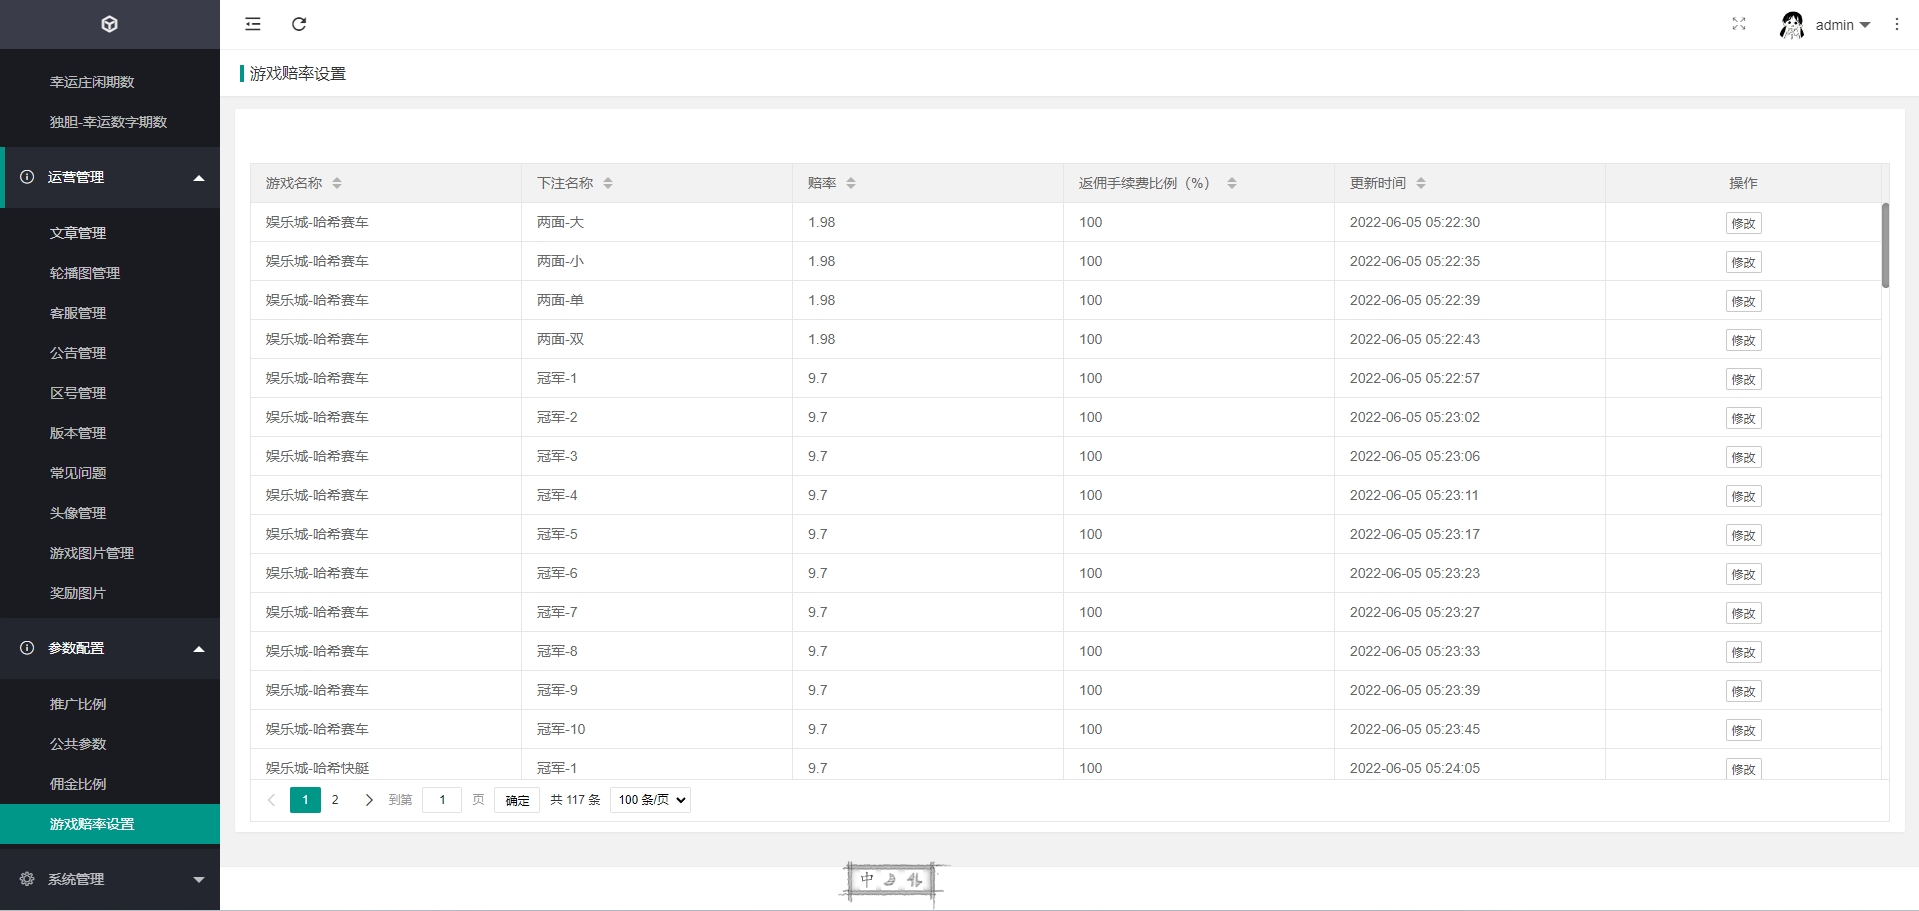Toggle fullscreen mode icon
This screenshot has width=1919, height=911.
[x=1739, y=24]
